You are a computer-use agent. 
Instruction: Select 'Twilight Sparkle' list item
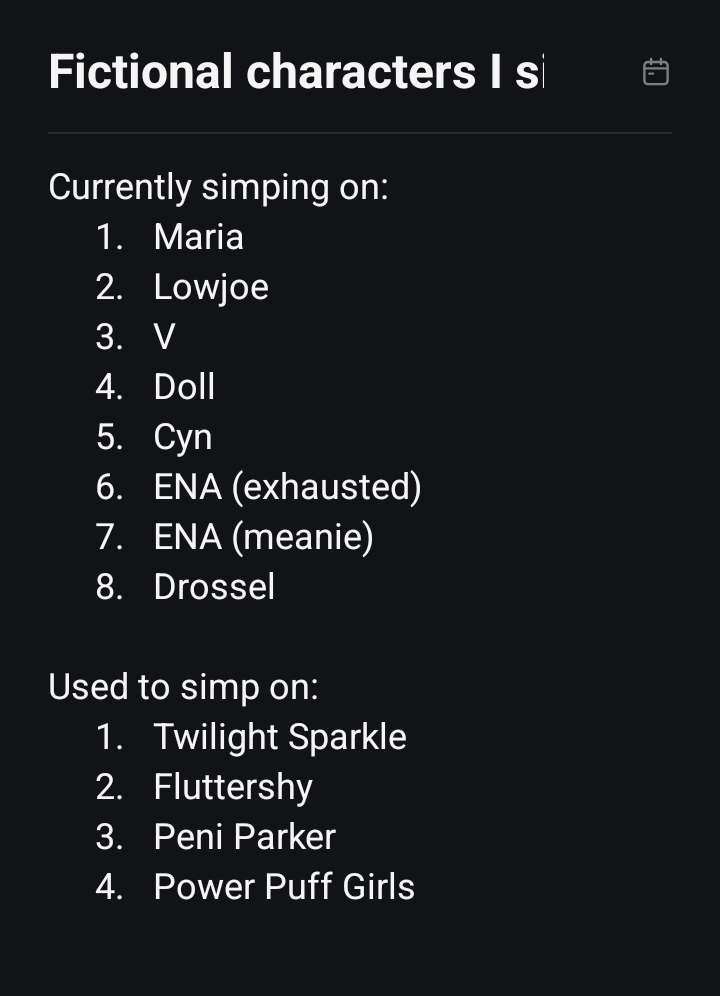coord(280,737)
